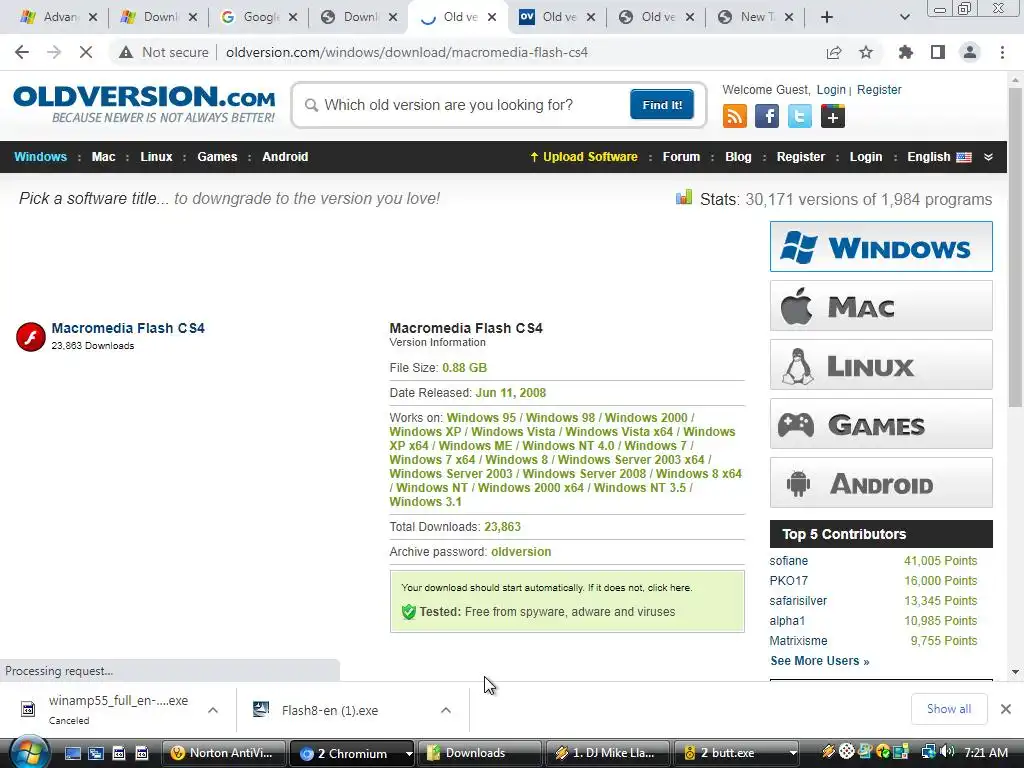
Task: Open the profile avatar menu
Action: [970, 52]
